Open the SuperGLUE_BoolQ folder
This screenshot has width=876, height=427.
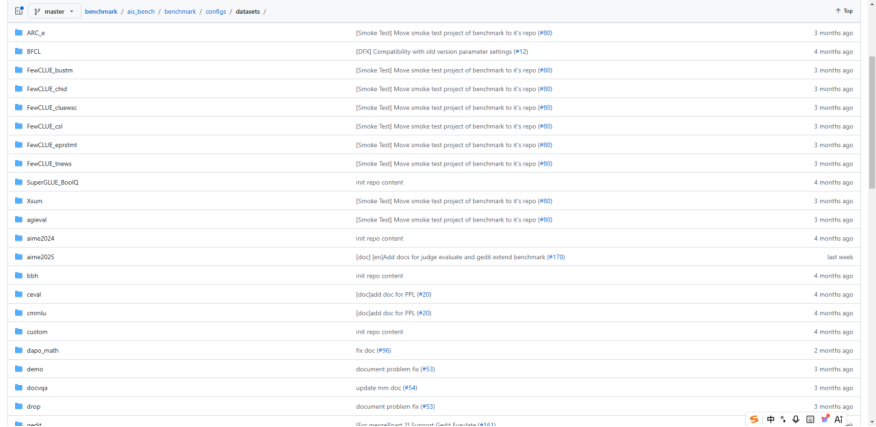[x=52, y=182]
